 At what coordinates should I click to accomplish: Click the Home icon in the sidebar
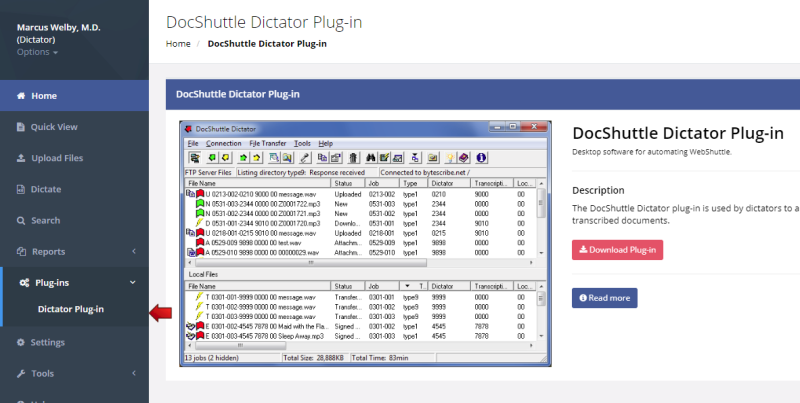pos(21,96)
